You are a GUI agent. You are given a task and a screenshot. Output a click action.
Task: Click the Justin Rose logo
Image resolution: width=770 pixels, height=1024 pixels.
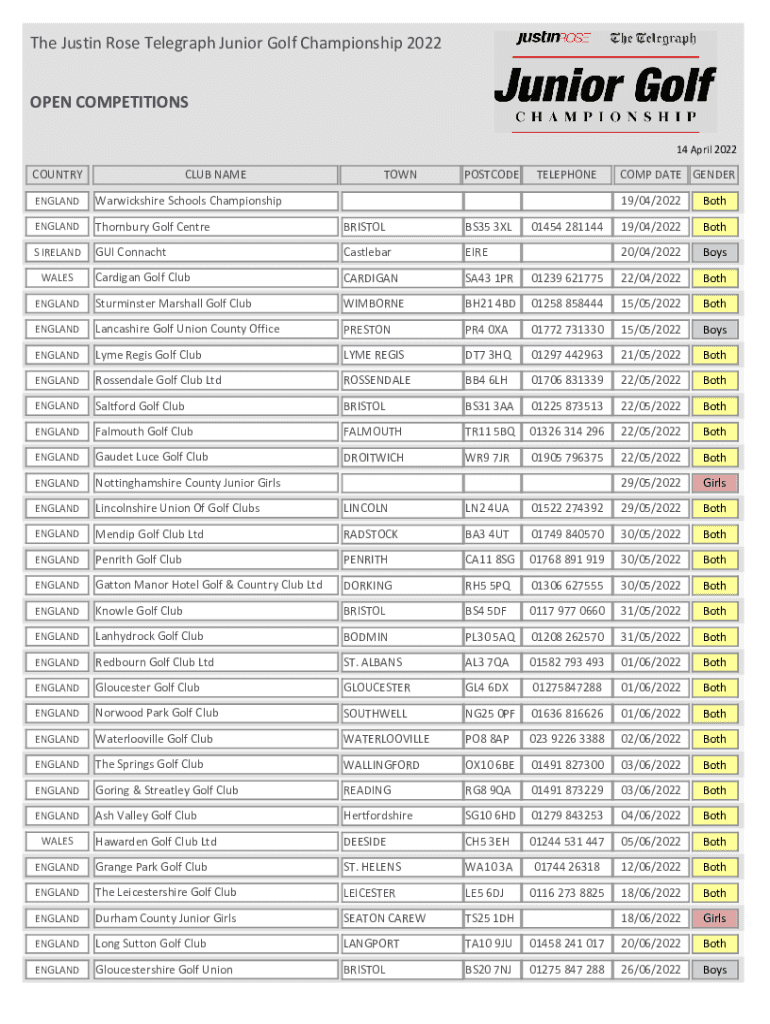553,39
